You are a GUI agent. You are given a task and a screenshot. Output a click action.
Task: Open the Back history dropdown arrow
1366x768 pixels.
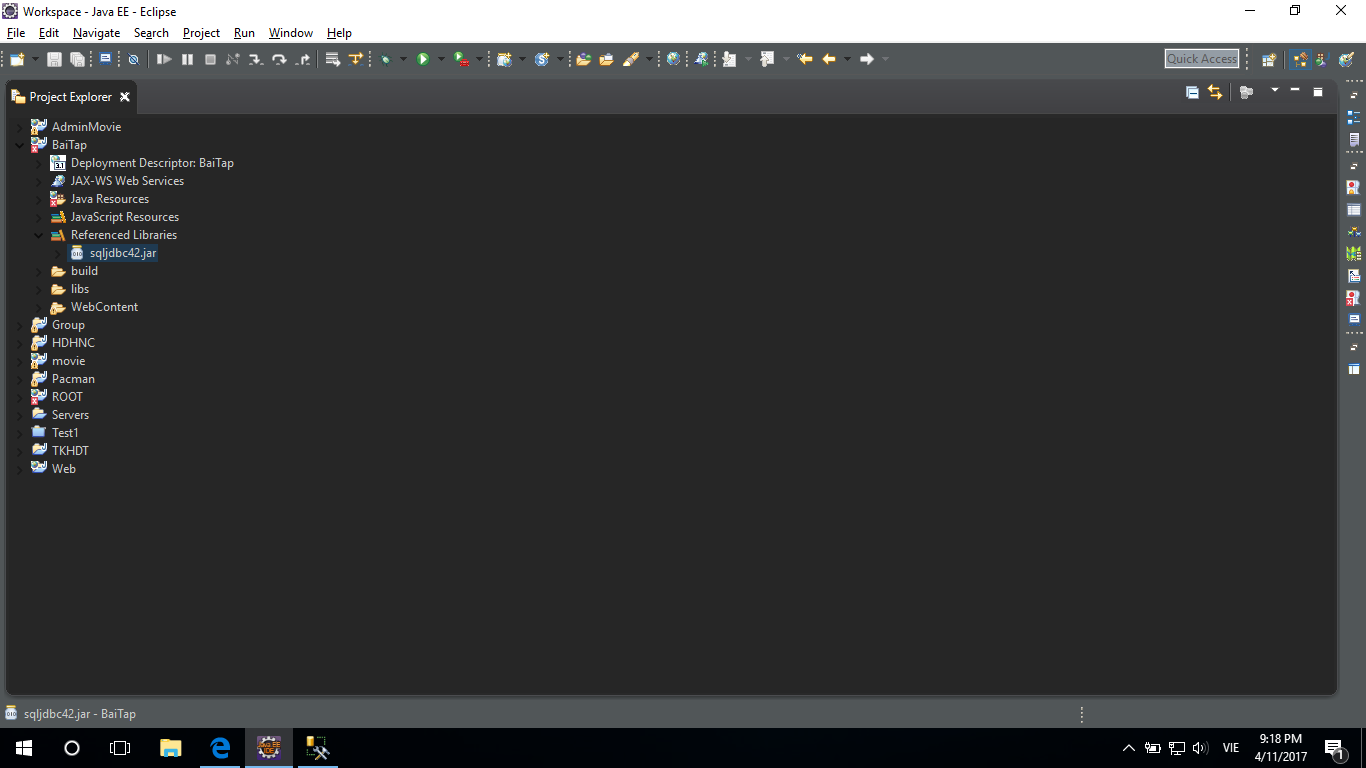(847, 59)
